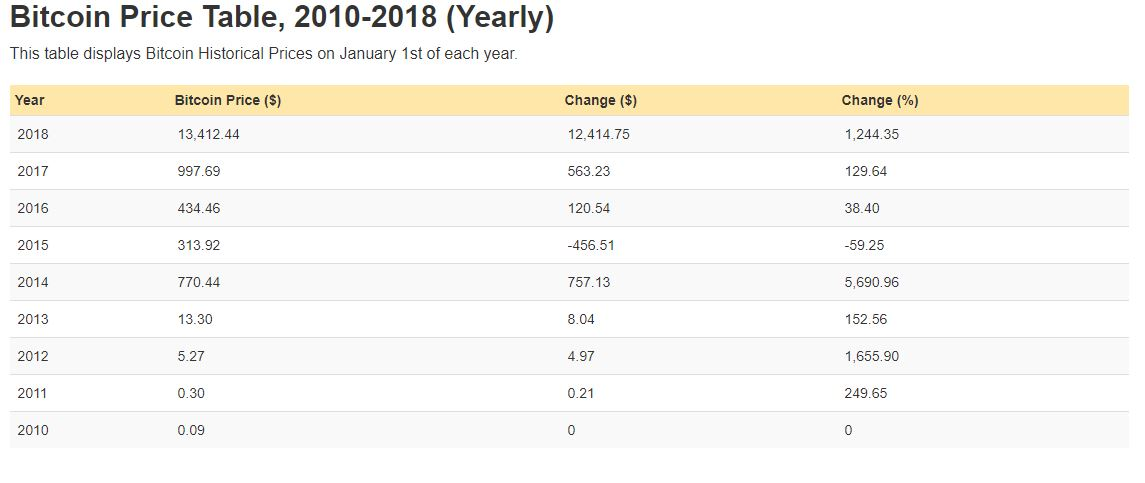Select the year cell '2015'
The height and width of the screenshot is (483, 1145).
coord(33,246)
